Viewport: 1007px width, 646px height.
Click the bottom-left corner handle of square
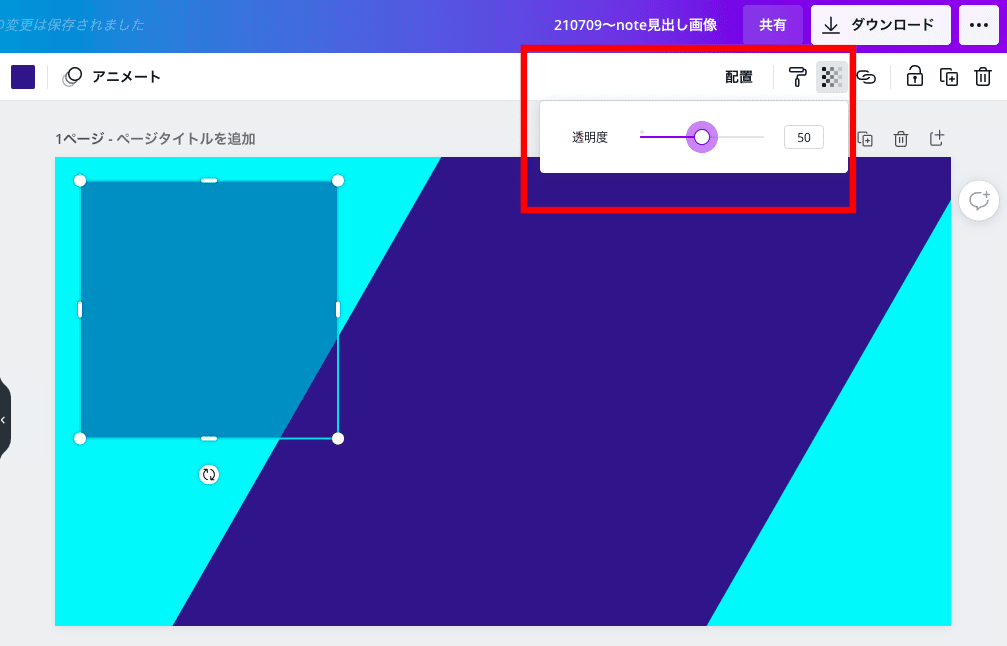[80, 439]
